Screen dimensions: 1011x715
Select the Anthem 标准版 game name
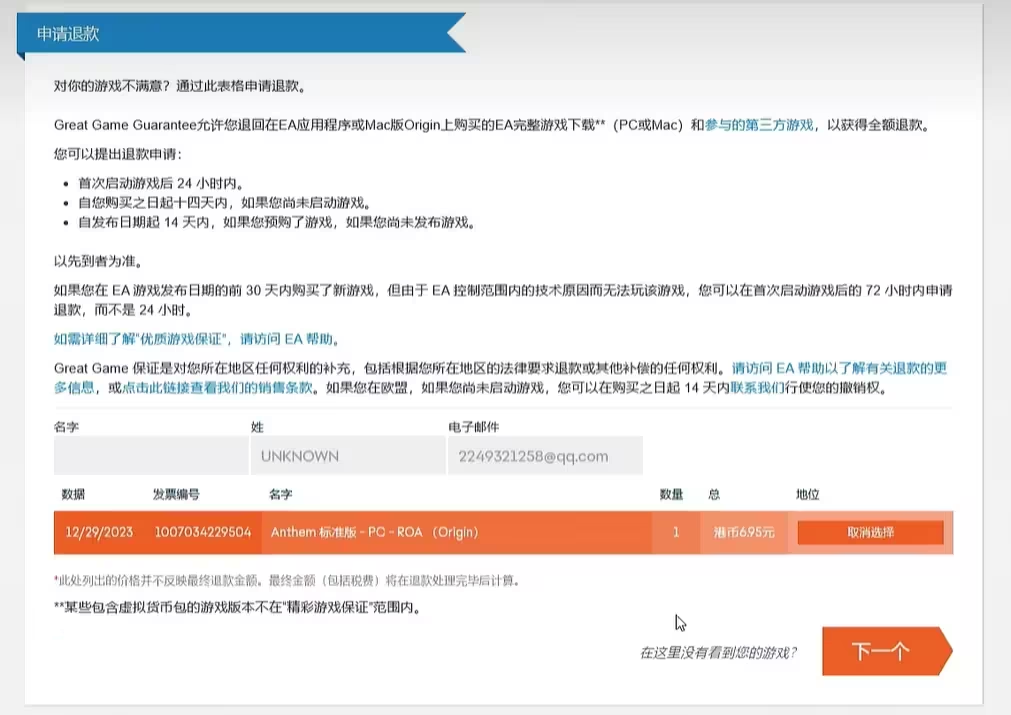pos(374,532)
